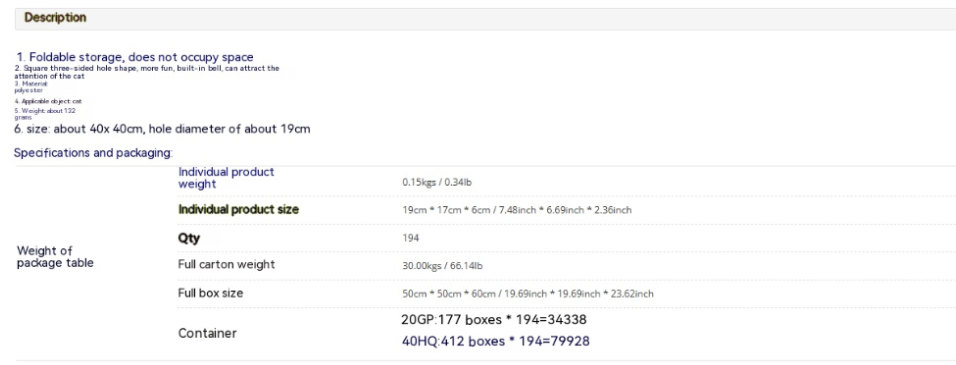
Task: Select the 'Specifications and packaging' heading
Action: pyautogui.click(x=93, y=153)
